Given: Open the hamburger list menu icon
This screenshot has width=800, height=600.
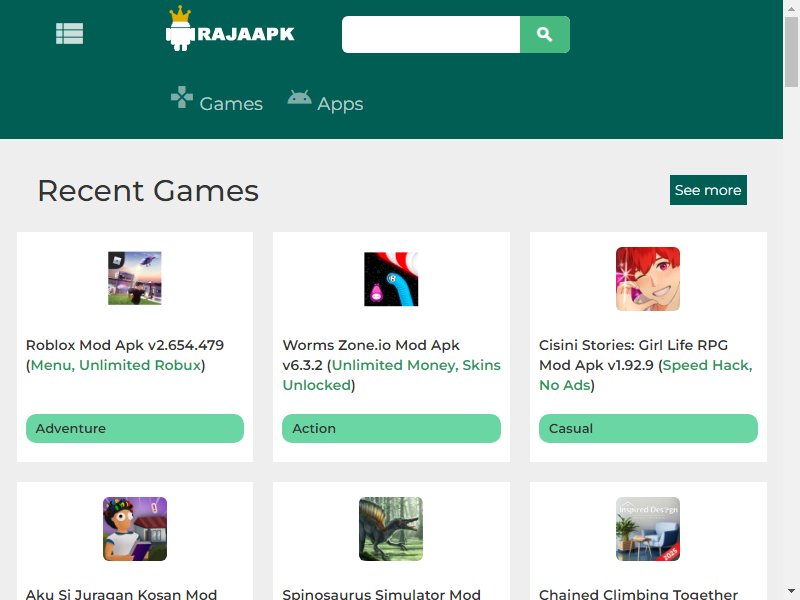Looking at the screenshot, I should tap(69, 34).
